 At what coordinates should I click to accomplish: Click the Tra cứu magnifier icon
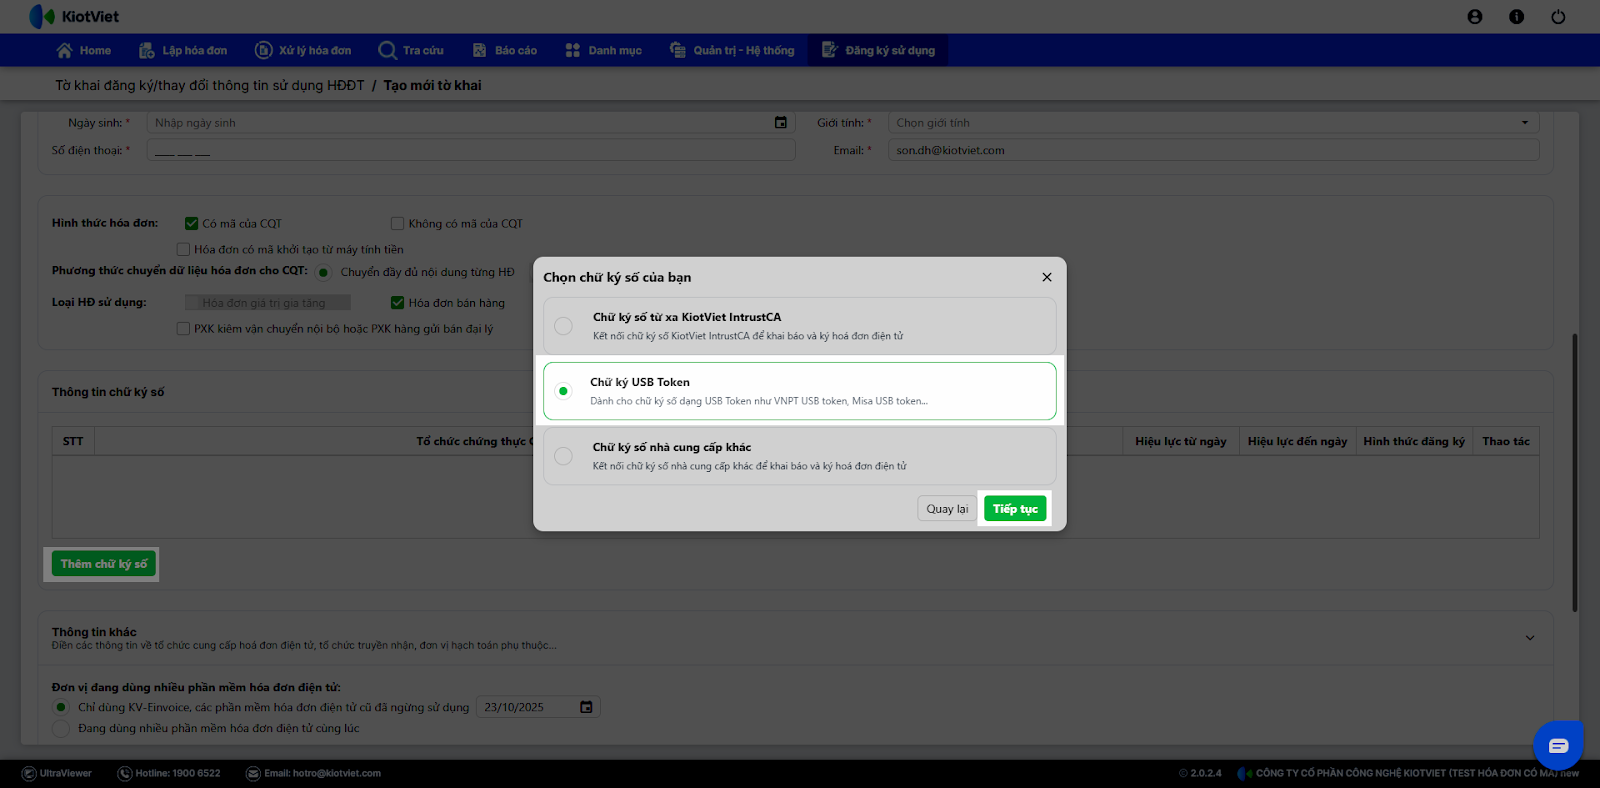387,50
